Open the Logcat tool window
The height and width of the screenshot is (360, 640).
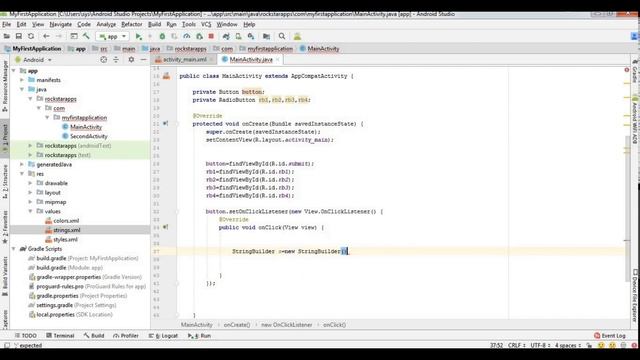(x=163, y=336)
